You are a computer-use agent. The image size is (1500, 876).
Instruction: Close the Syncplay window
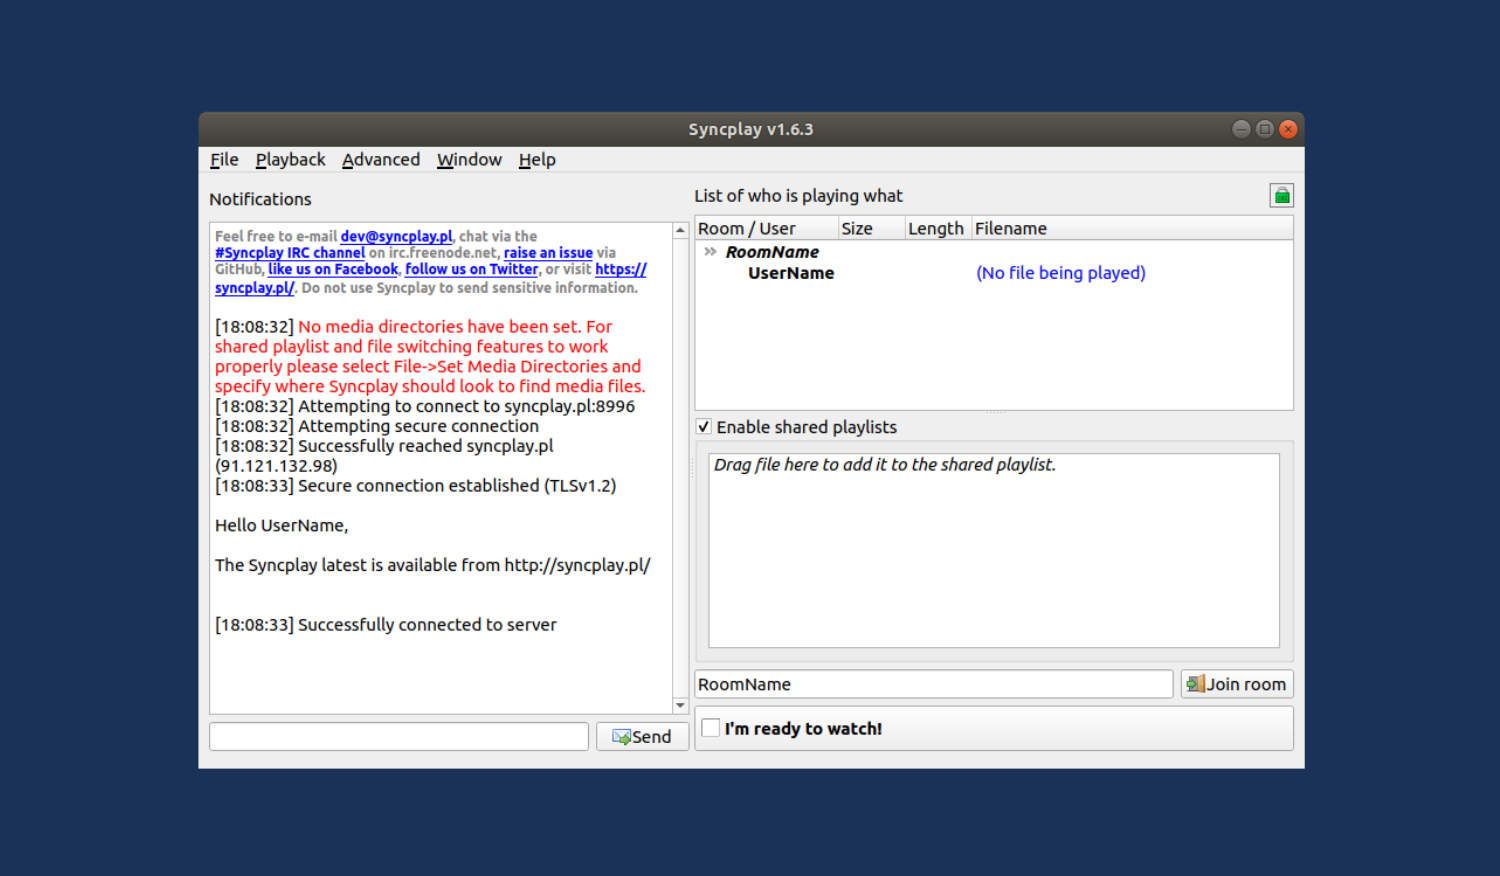1288,129
